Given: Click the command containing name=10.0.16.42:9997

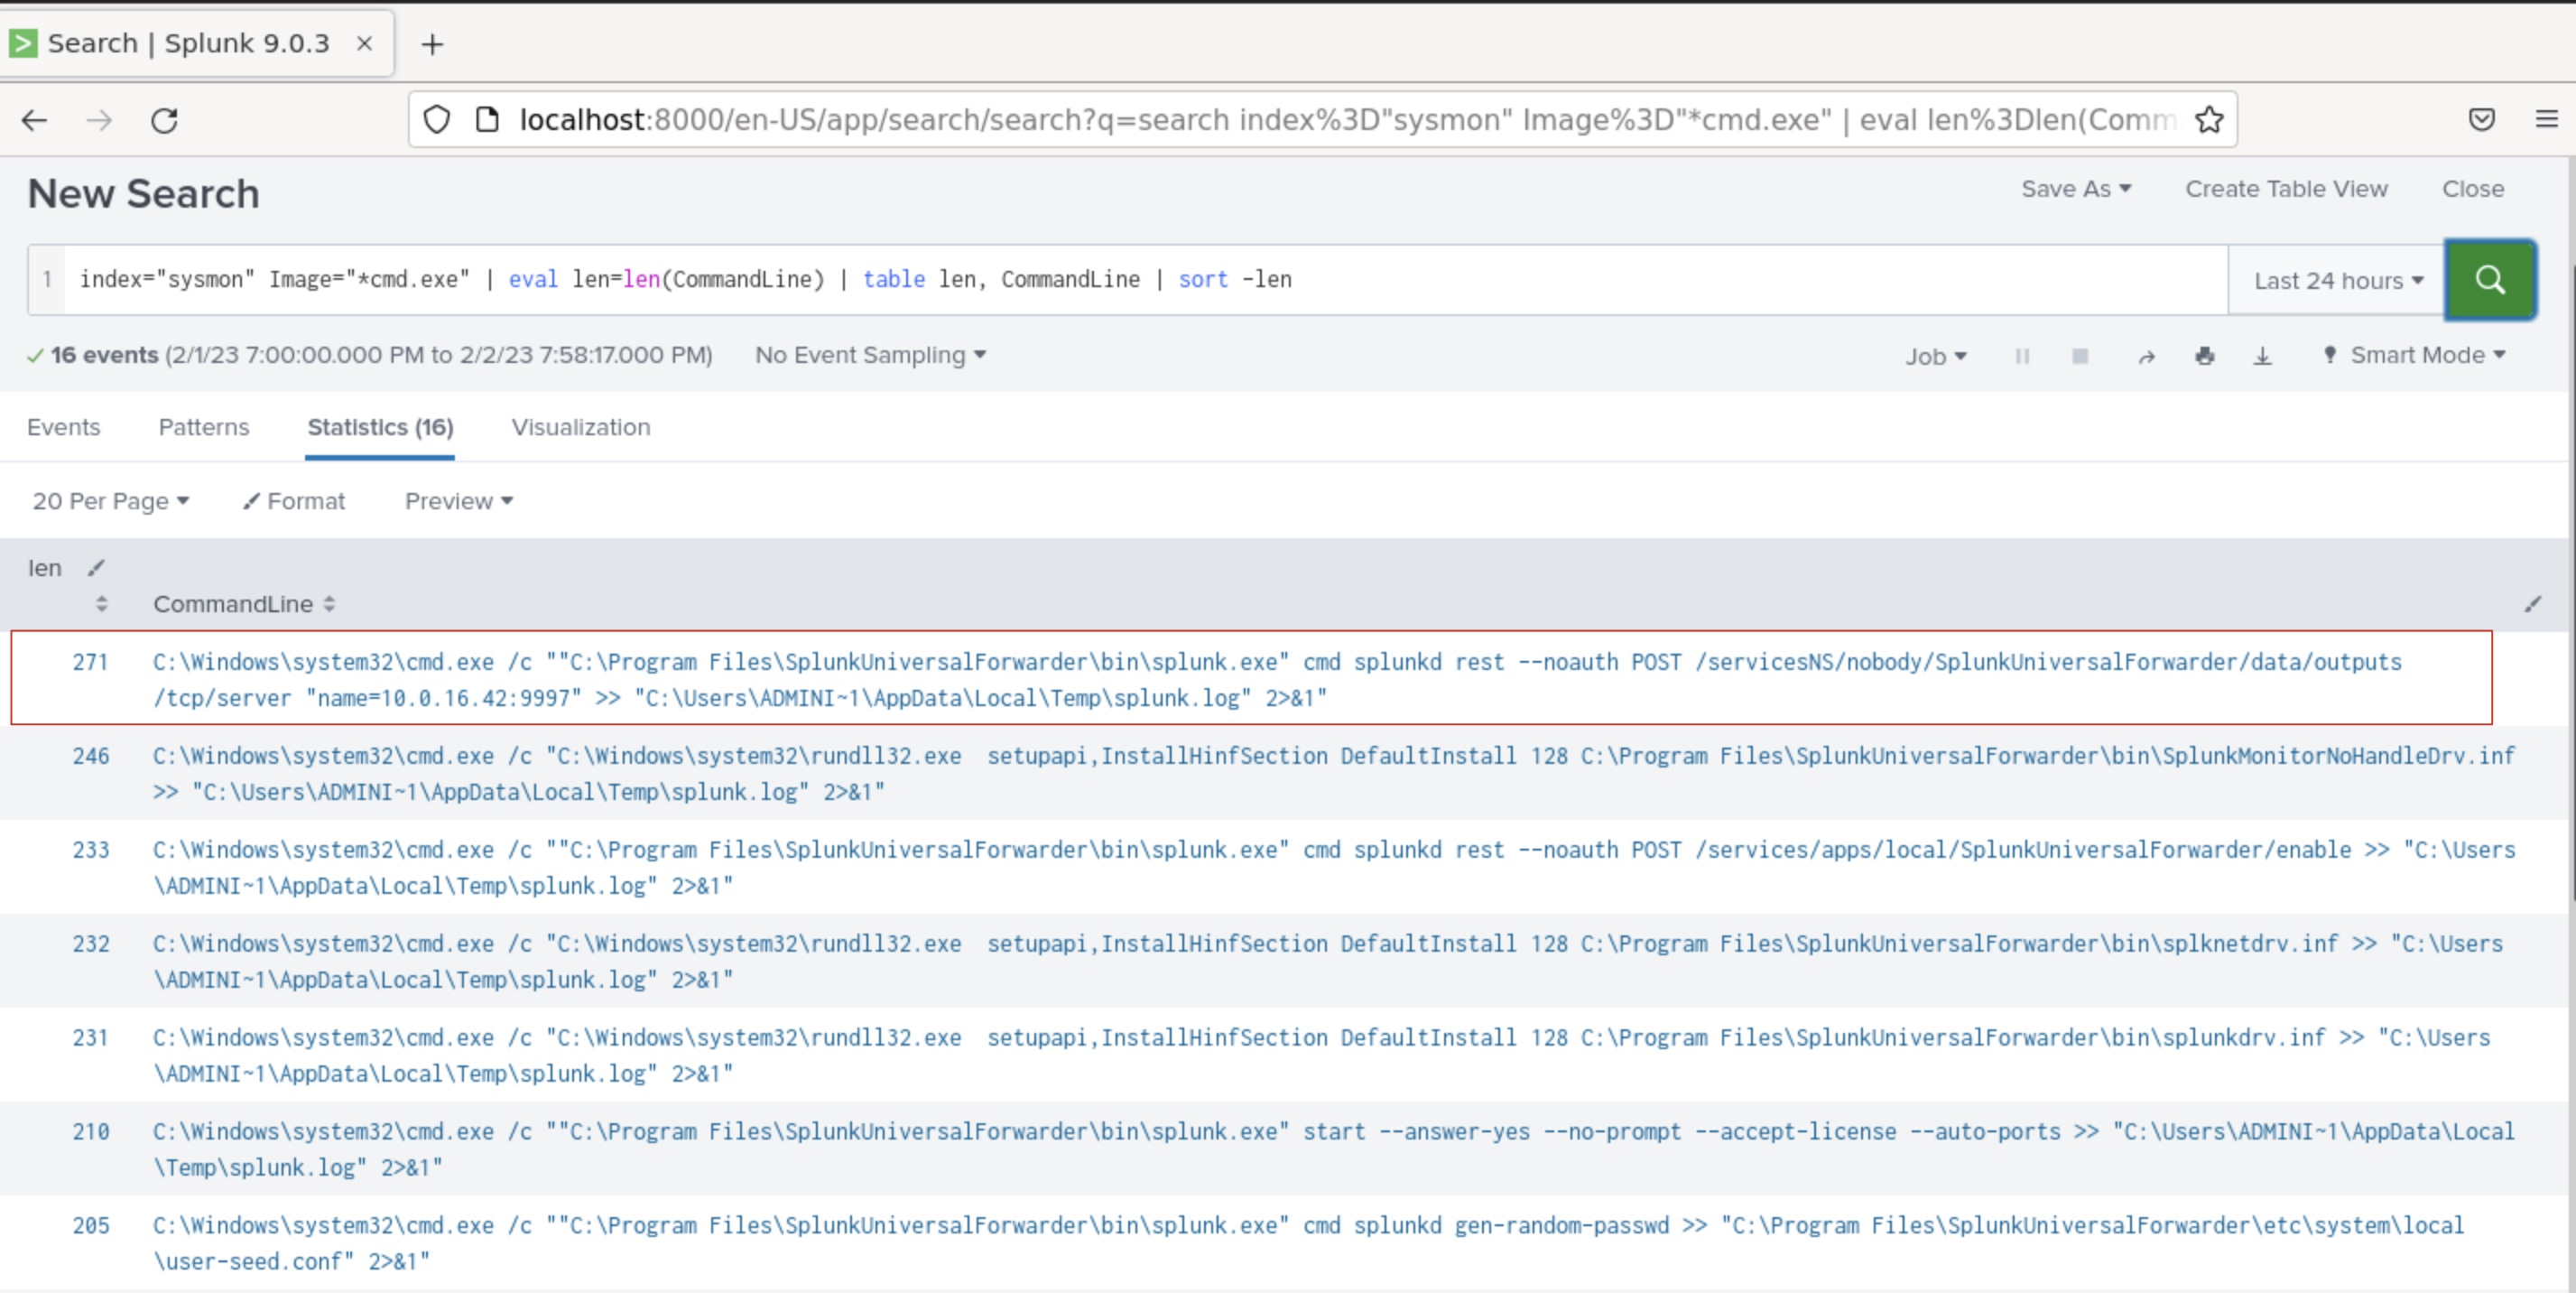Looking at the screenshot, I should coord(1277,680).
